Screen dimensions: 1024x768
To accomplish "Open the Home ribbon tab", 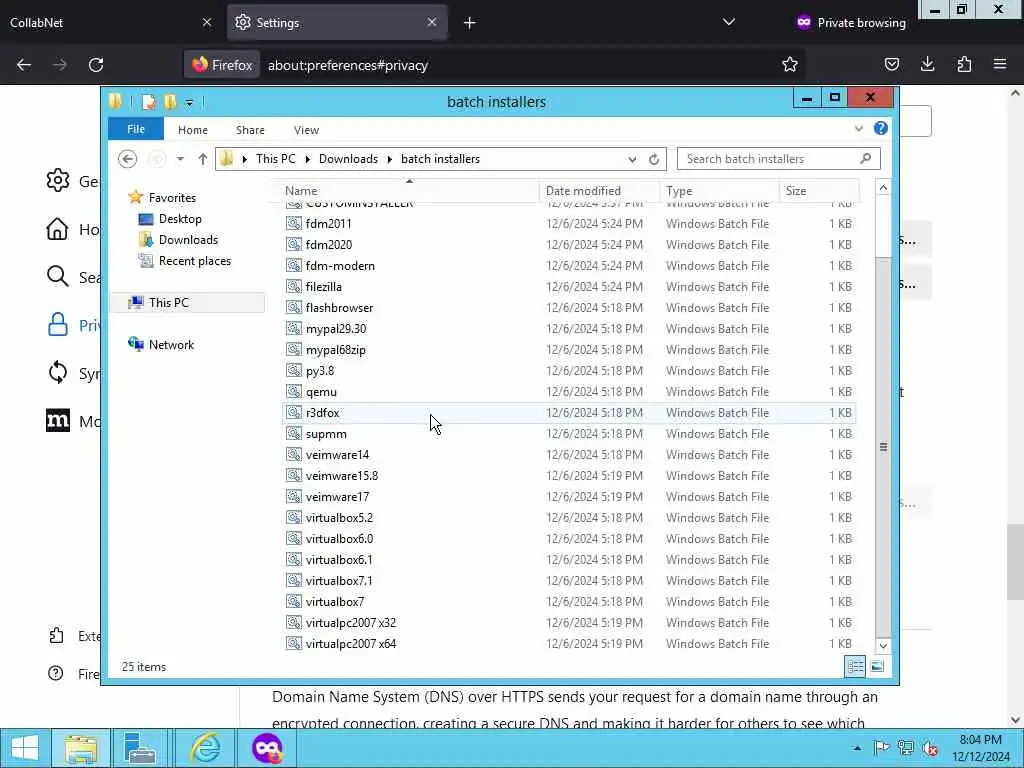I will [x=193, y=130].
